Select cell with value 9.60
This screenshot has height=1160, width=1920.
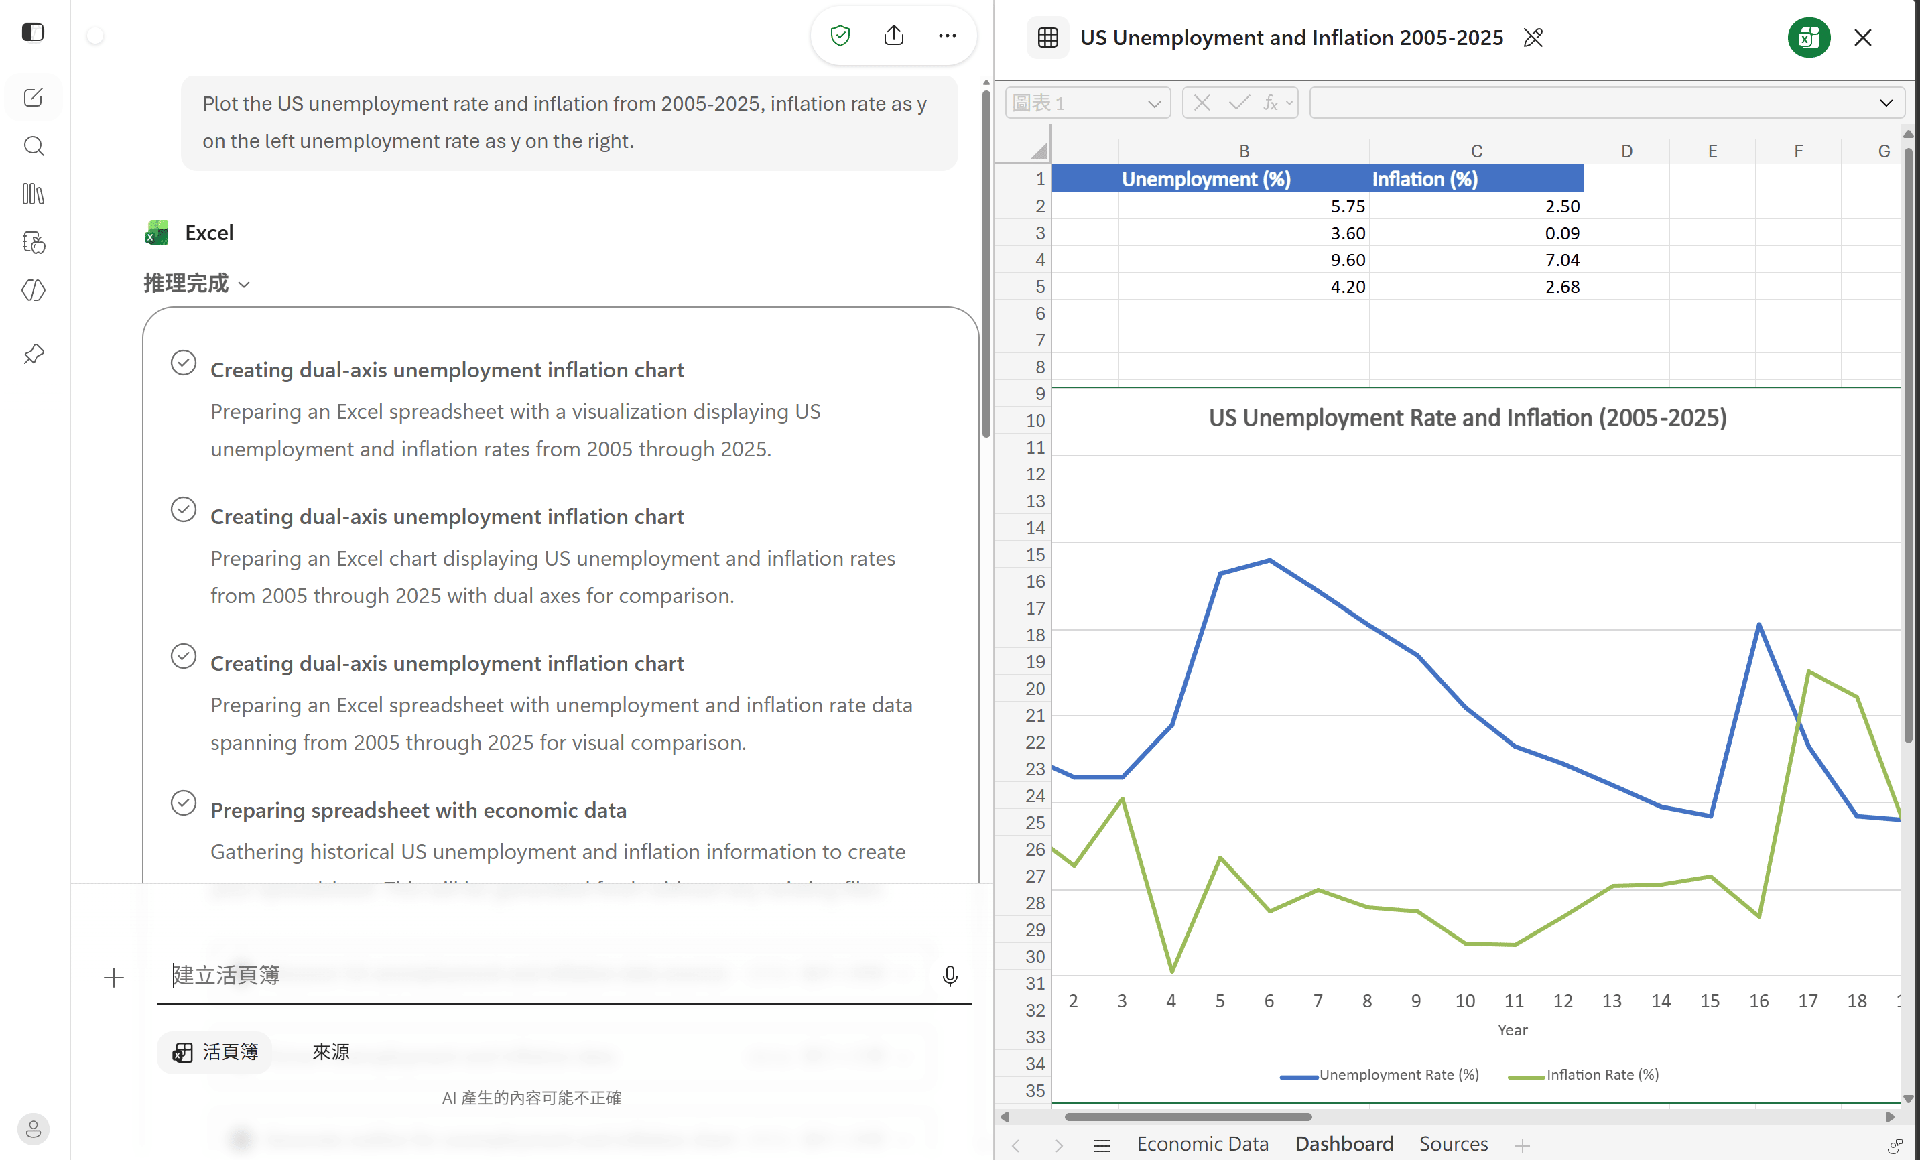(1244, 260)
